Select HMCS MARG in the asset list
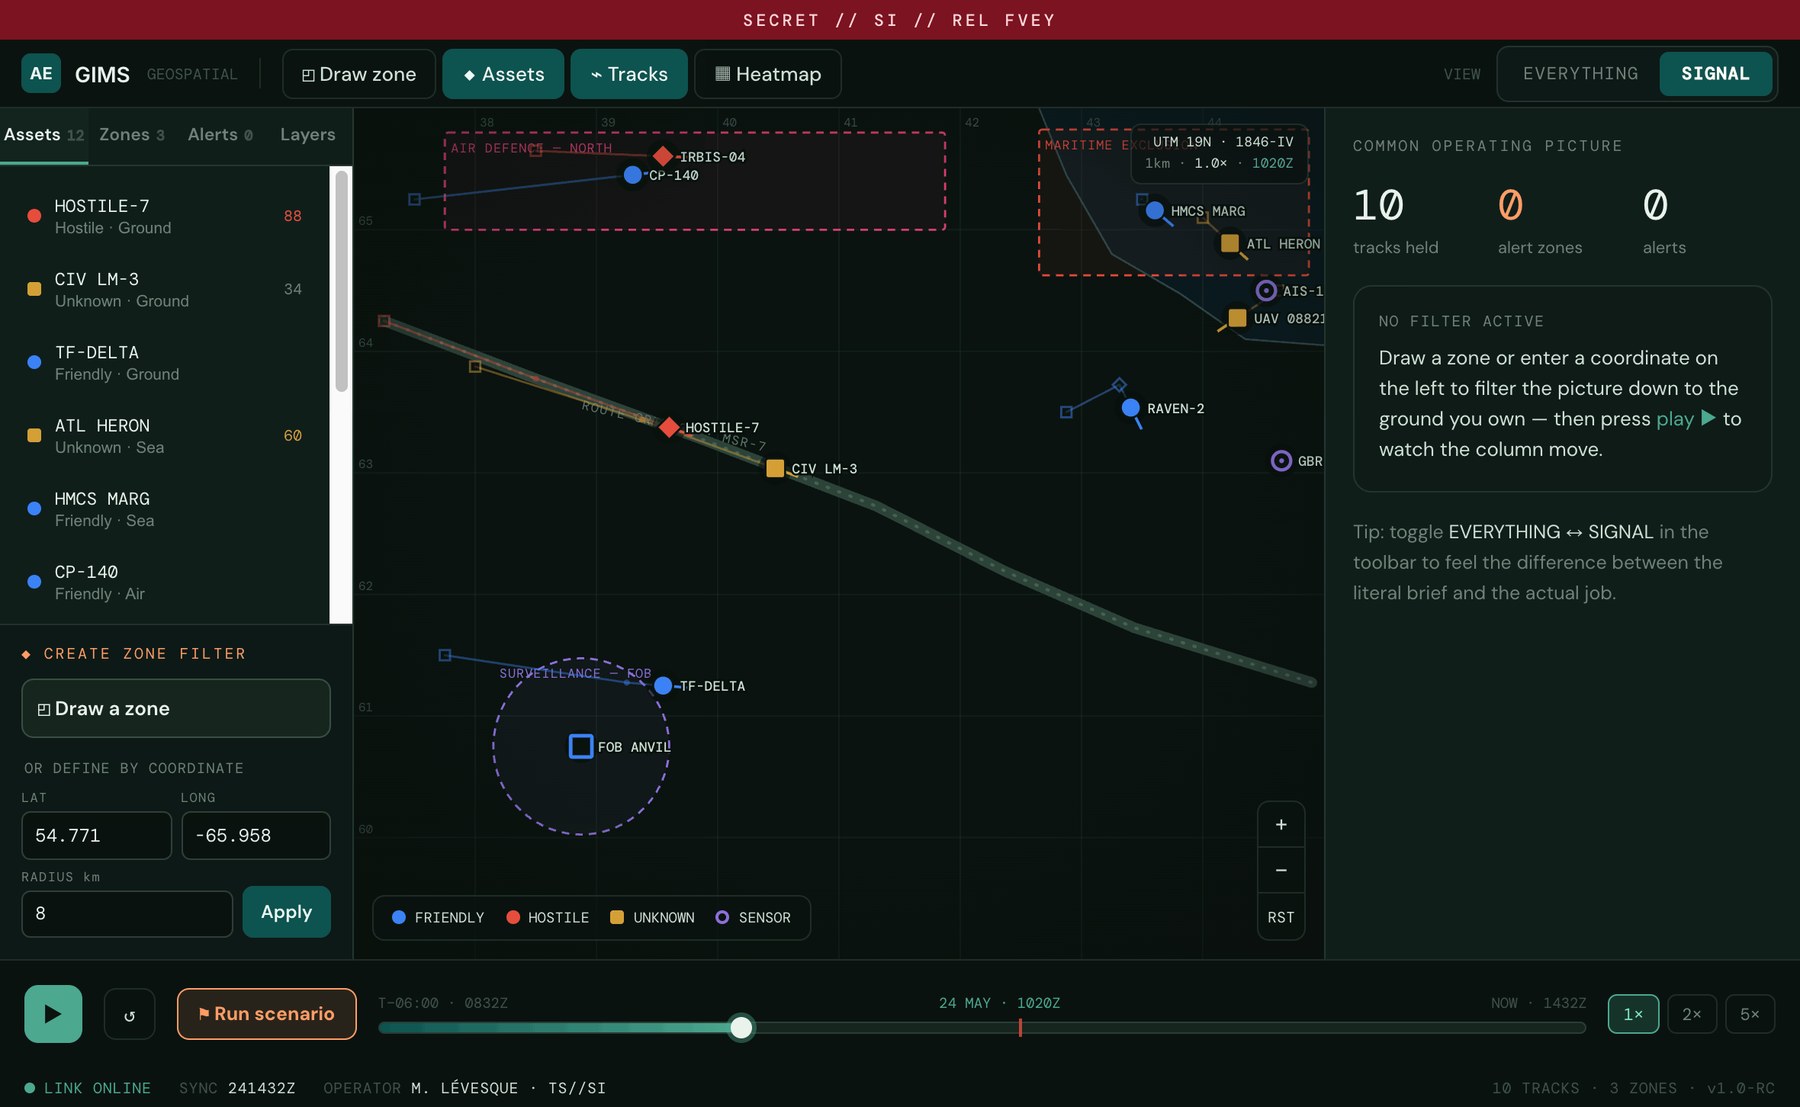 tap(165, 508)
